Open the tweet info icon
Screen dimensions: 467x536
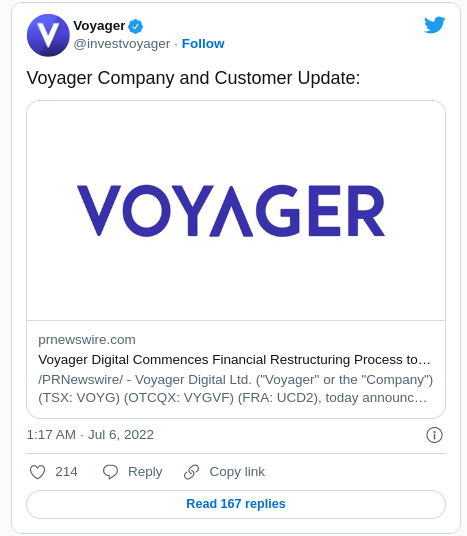(434, 435)
